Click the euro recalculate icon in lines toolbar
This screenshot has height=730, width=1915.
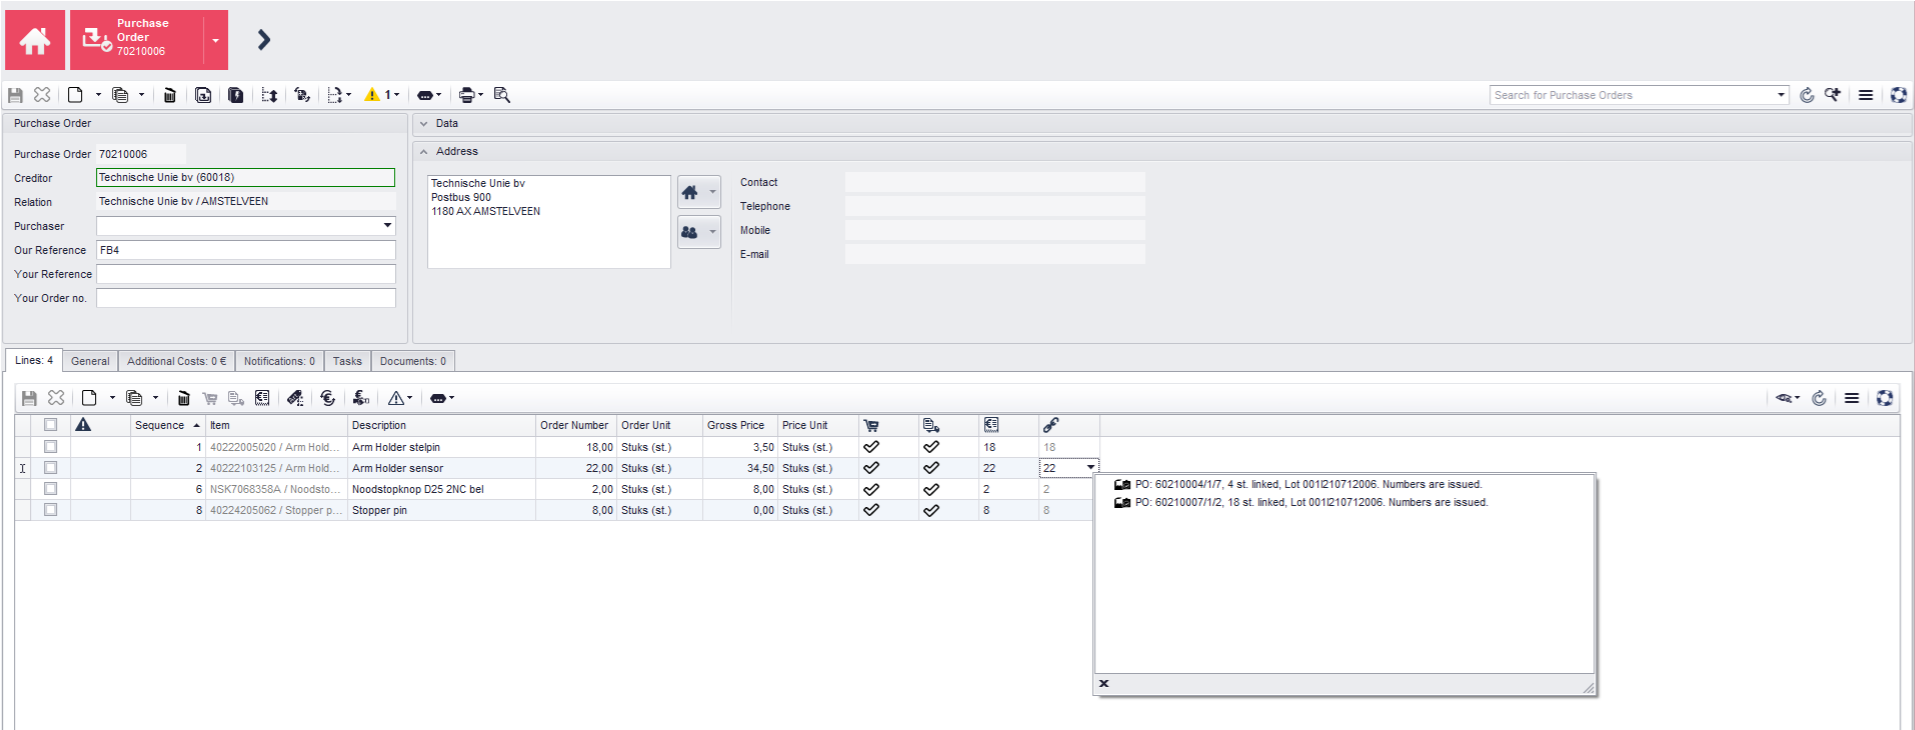pyautogui.click(x=328, y=398)
